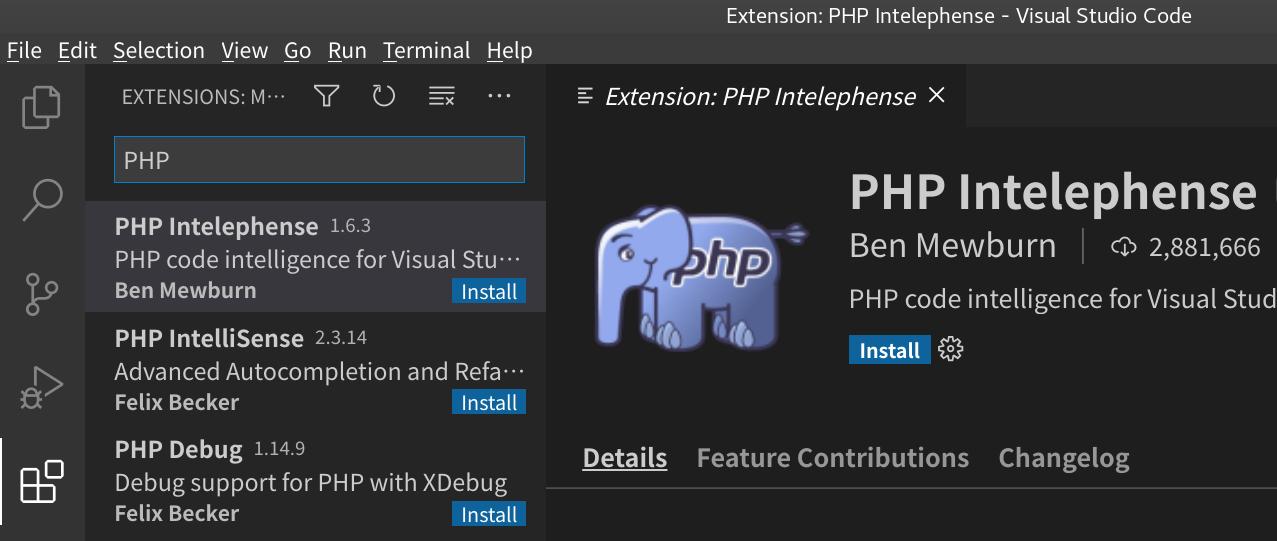Open the Run and Debug view
The image size is (1277, 541).
pyautogui.click(x=42, y=387)
